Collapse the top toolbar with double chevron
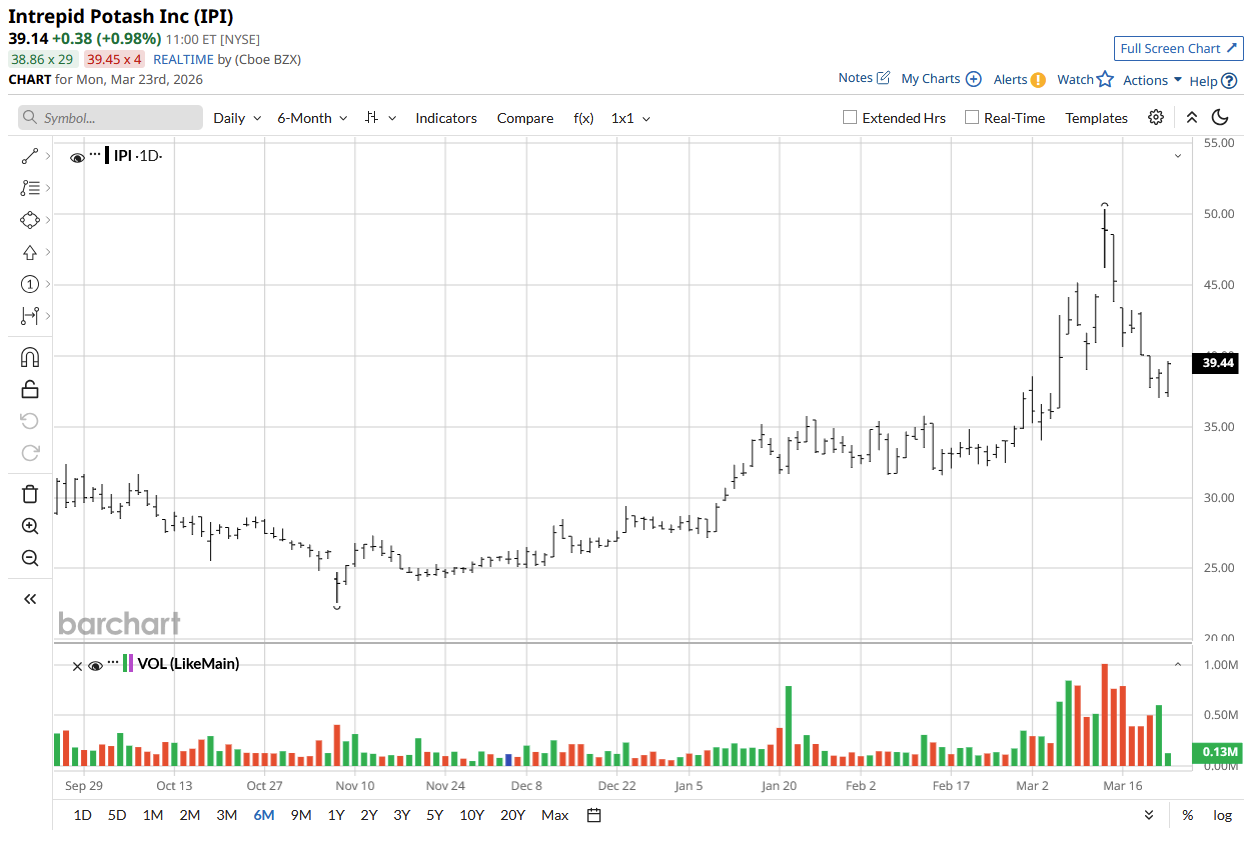 coord(1192,117)
